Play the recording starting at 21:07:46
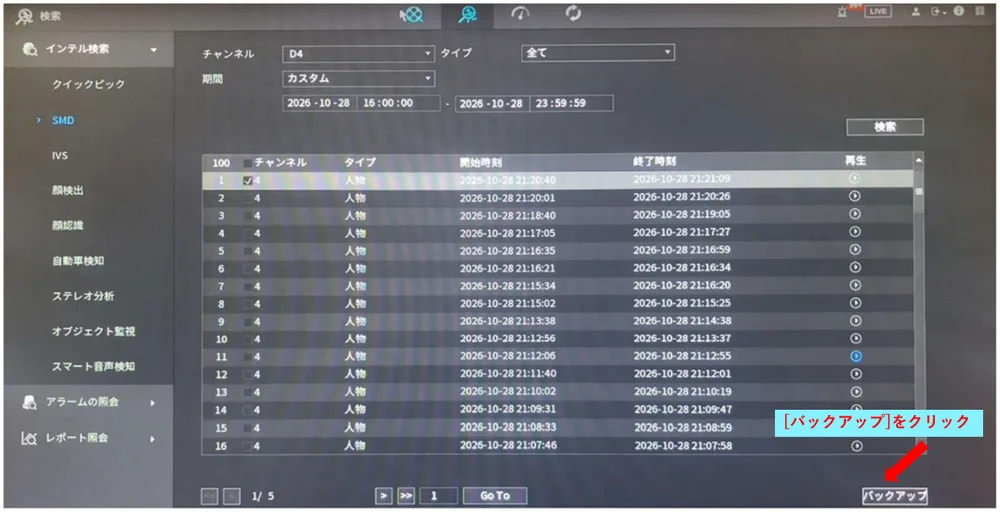The height and width of the screenshot is (512, 1000). click(x=857, y=446)
